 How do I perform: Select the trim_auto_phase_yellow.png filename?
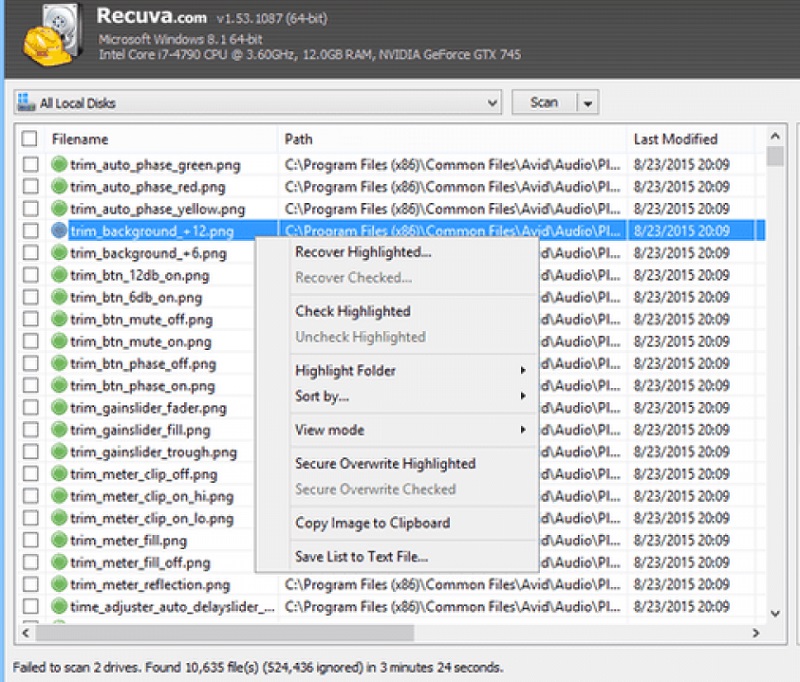[157, 209]
